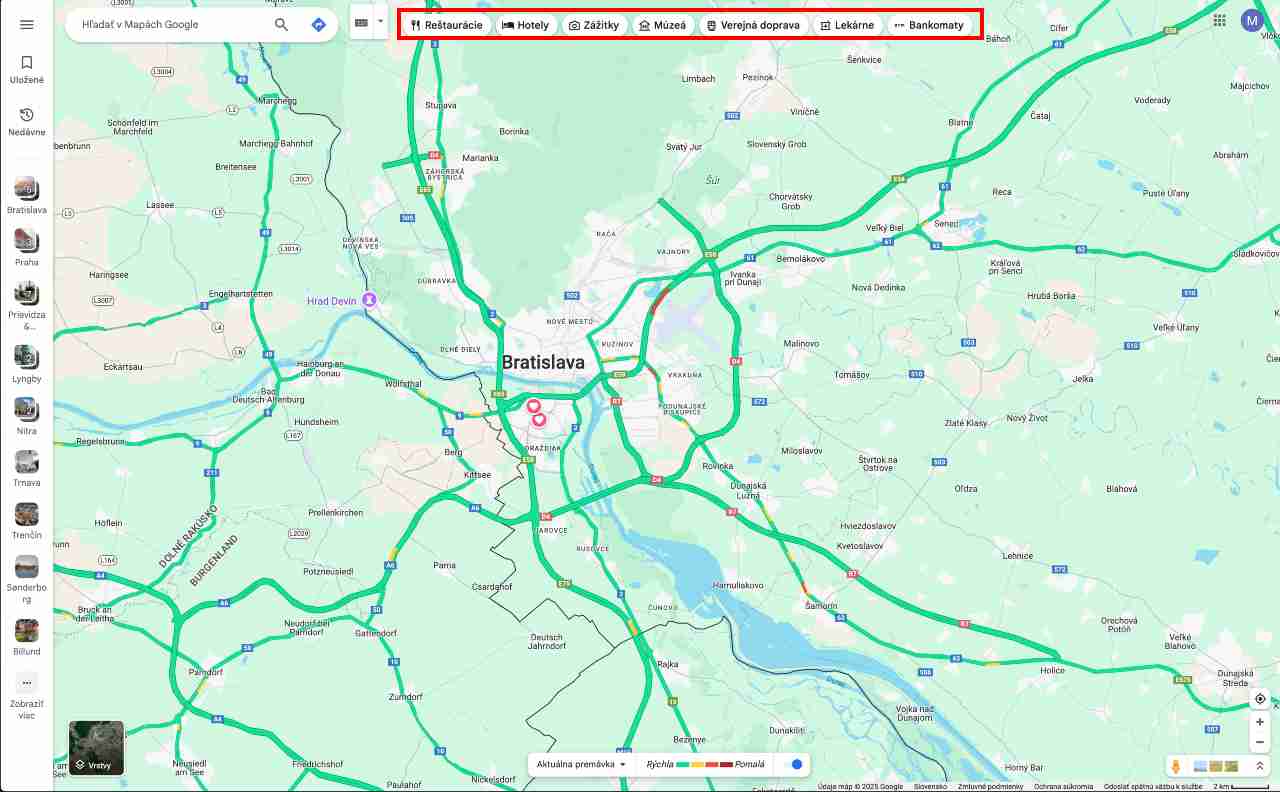
Task: Select the Hotely category chip
Action: click(x=526, y=25)
